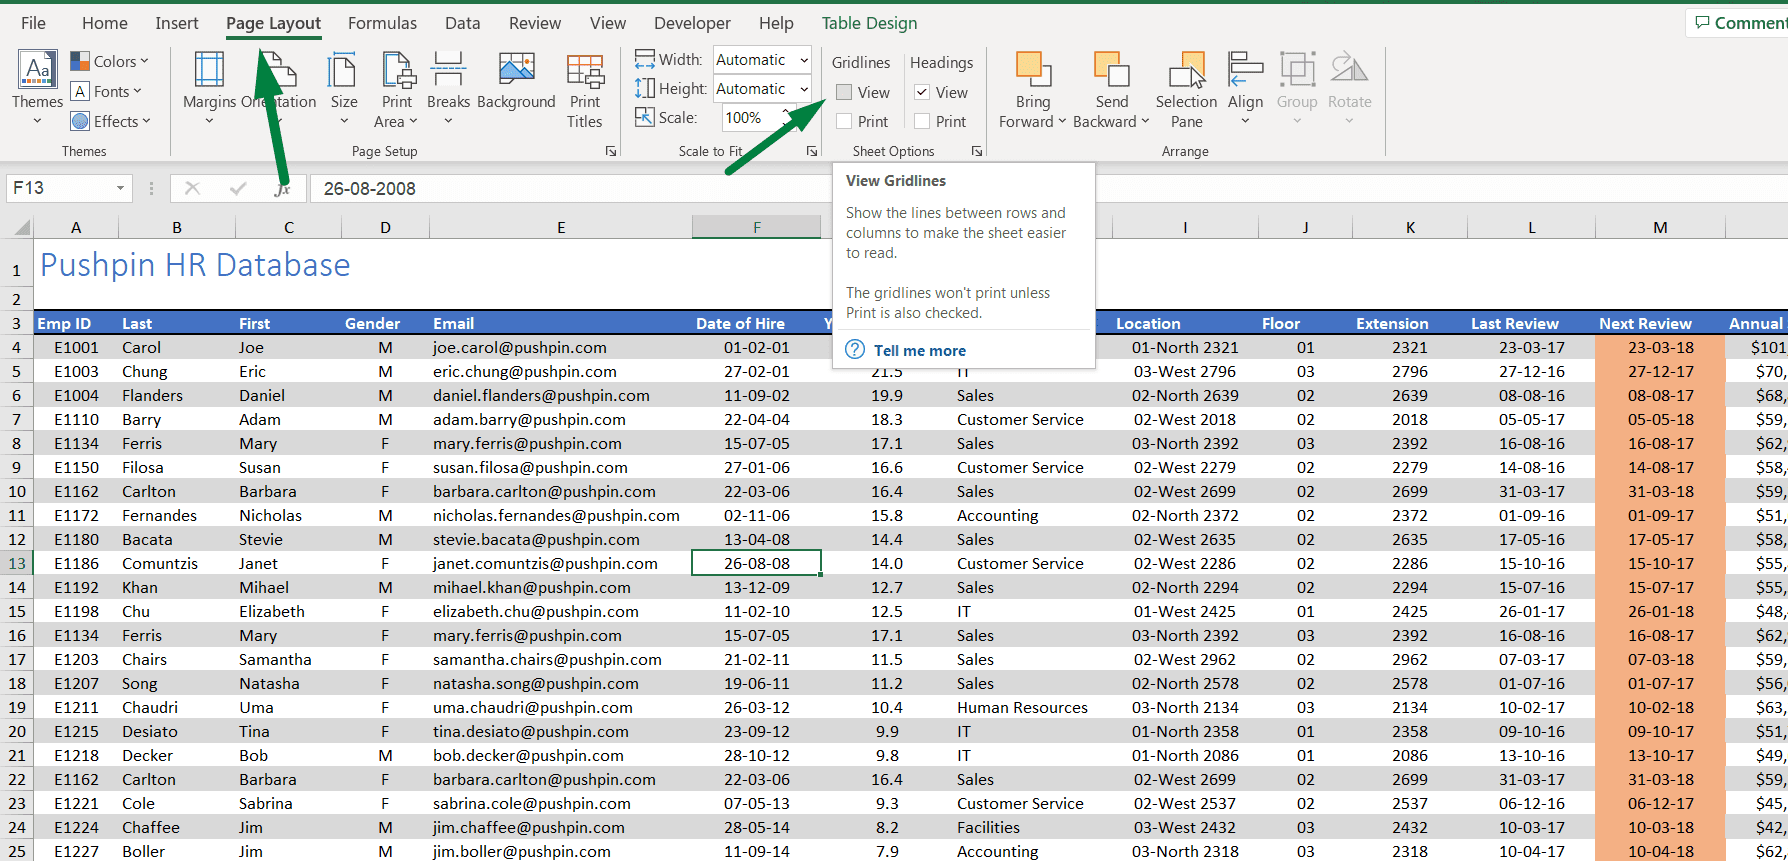Click Location cell 03-North 2134
Screen dimensions: 1788x861
tap(1185, 707)
